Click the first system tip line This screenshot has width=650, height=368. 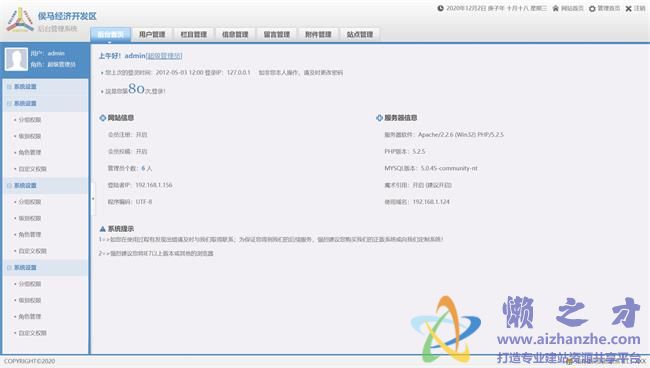[271, 239]
